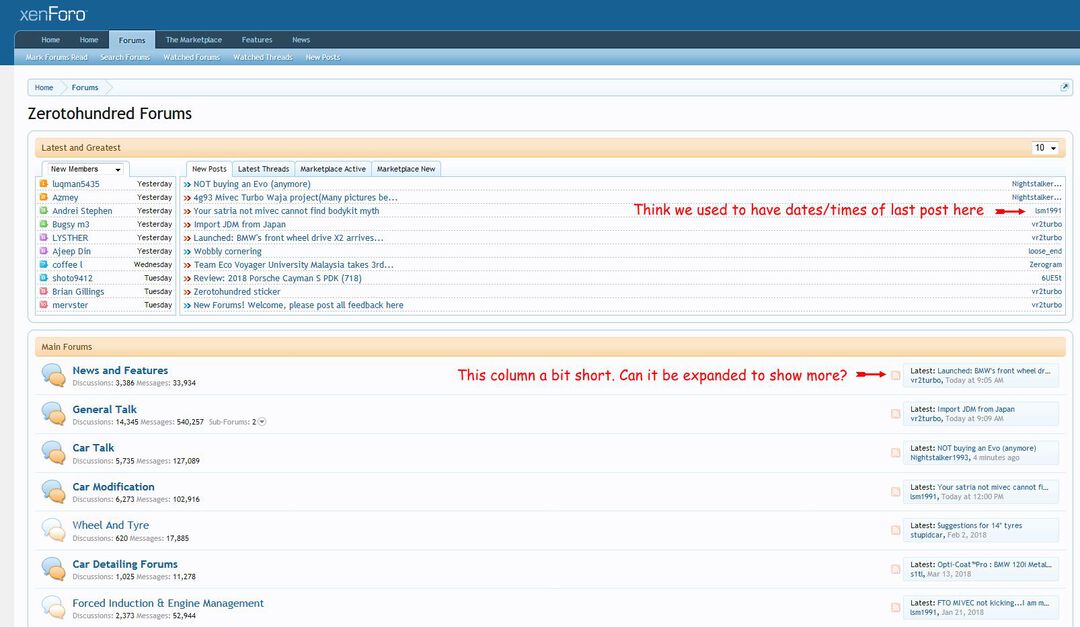Switch to the Latest Threads tab
Image resolution: width=1080 pixels, height=627 pixels.
[x=263, y=169]
